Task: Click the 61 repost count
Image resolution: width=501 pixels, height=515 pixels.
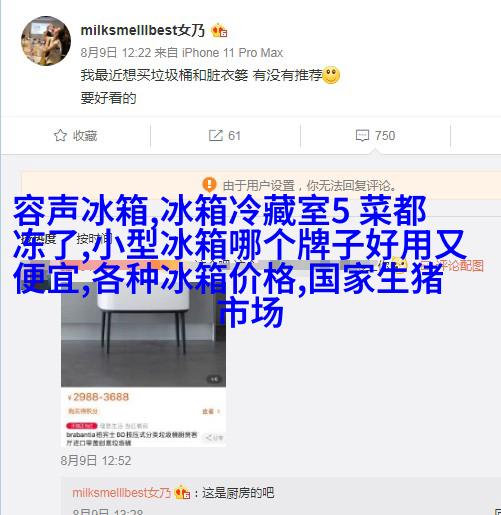Action: (234, 136)
